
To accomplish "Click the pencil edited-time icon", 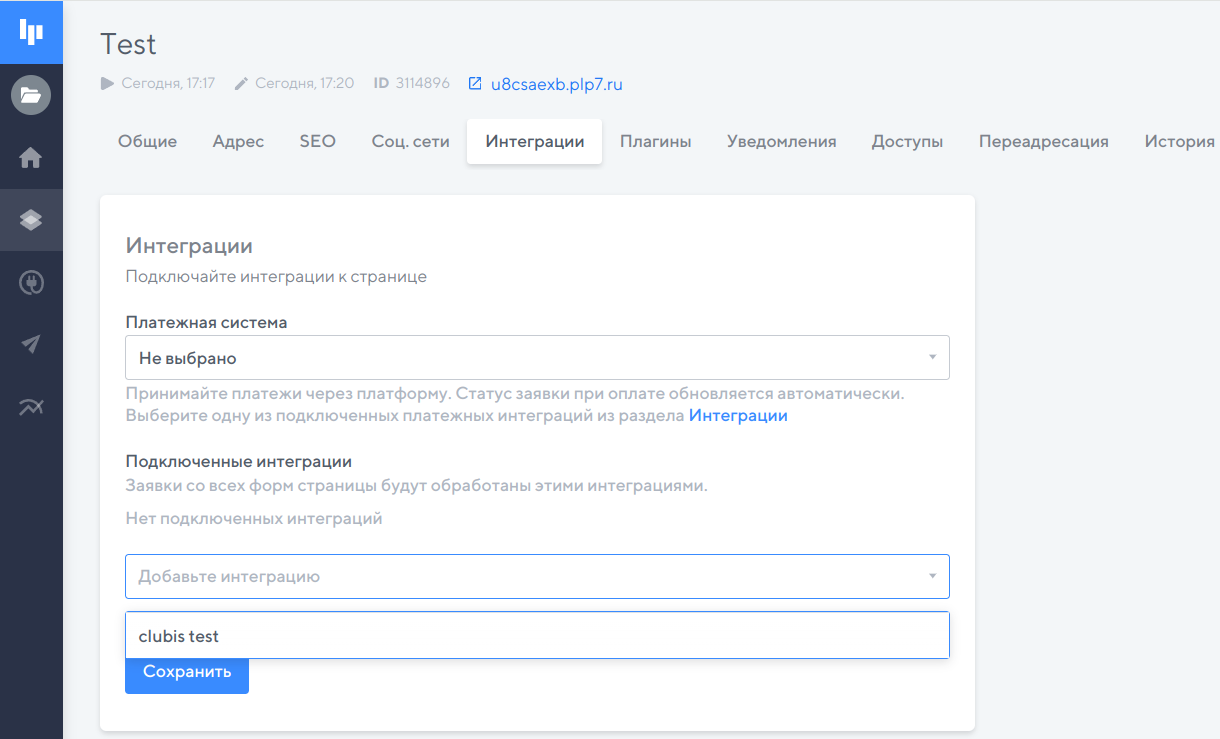I will coord(240,84).
